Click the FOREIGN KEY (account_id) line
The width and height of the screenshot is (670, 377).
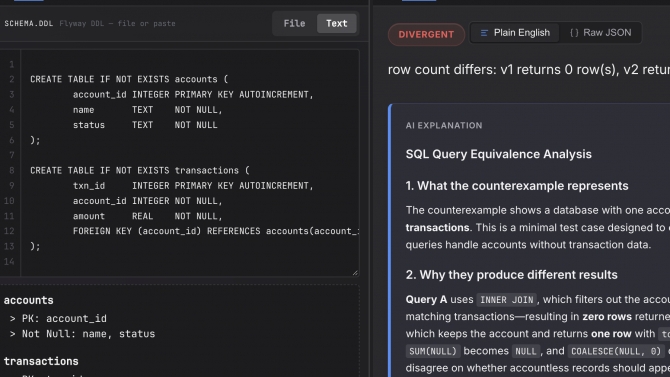point(216,231)
